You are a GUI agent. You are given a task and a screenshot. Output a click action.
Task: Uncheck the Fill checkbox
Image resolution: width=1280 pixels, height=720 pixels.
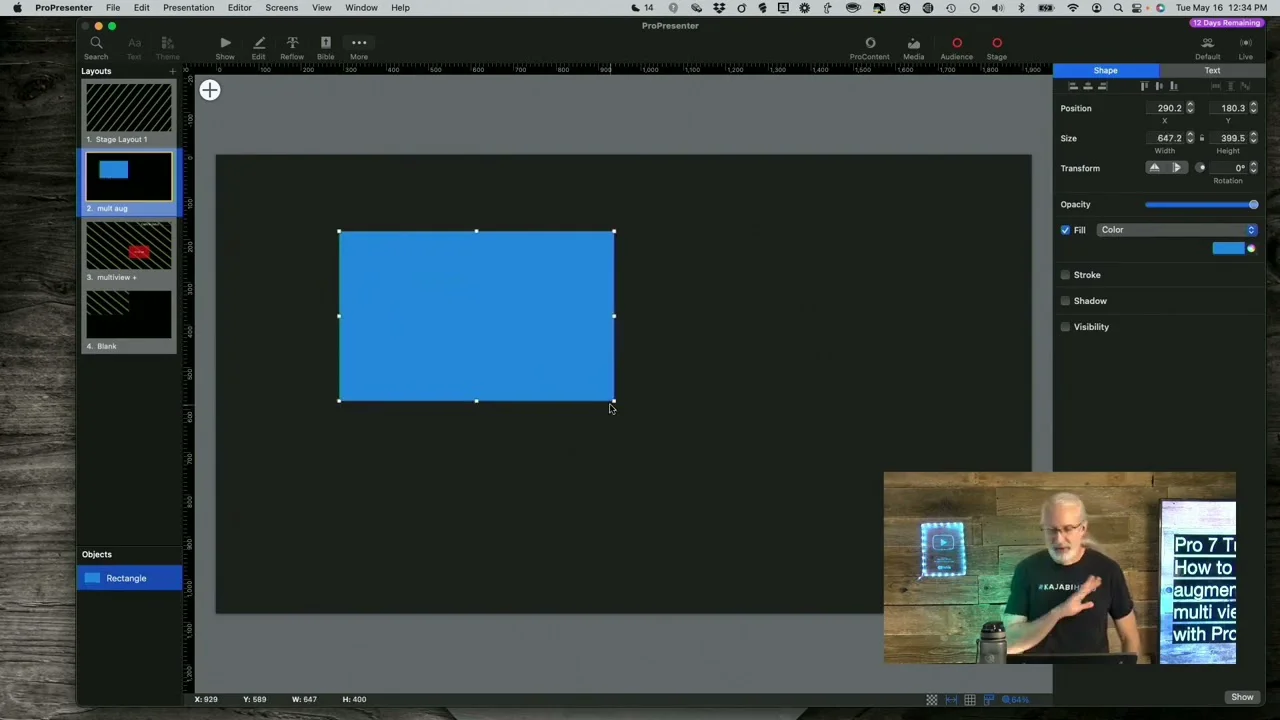(x=1065, y=230)
